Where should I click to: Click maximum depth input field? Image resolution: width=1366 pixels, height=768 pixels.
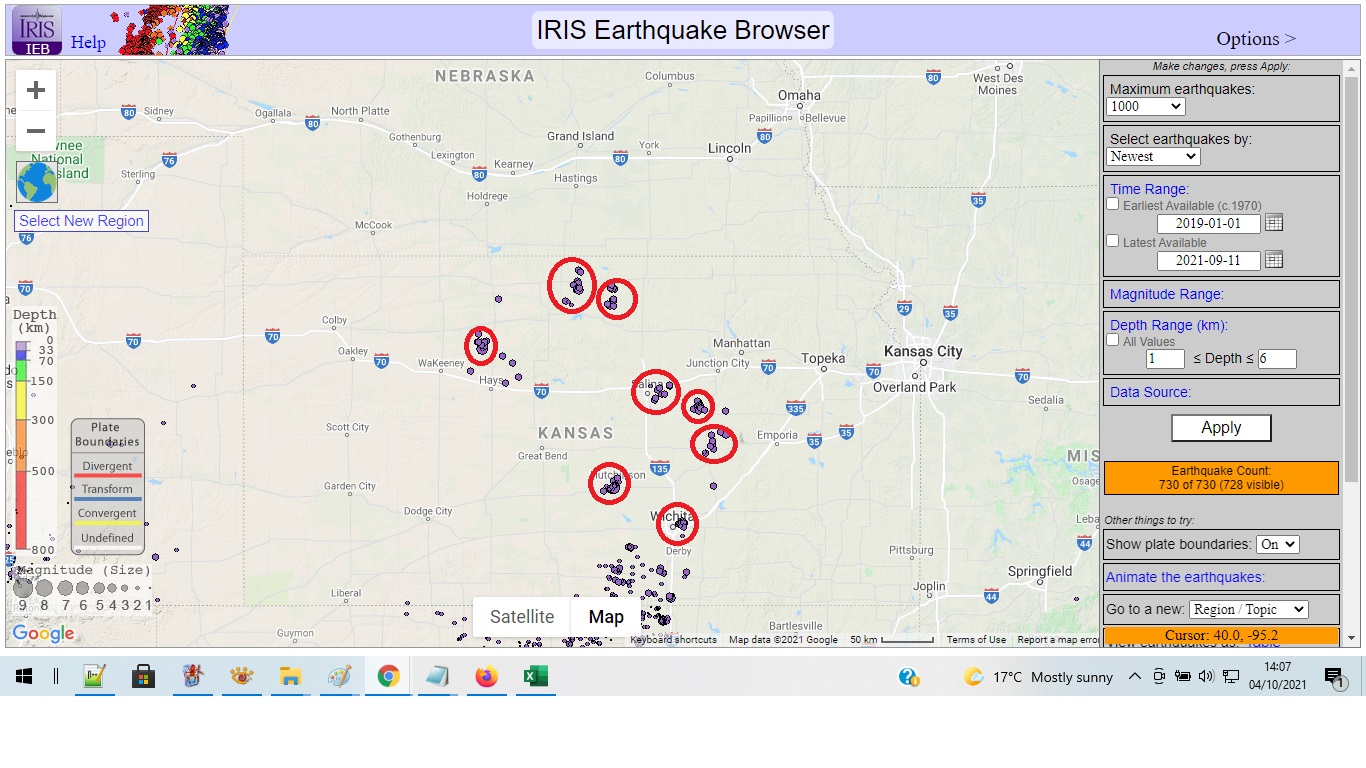click(1277, 358)
